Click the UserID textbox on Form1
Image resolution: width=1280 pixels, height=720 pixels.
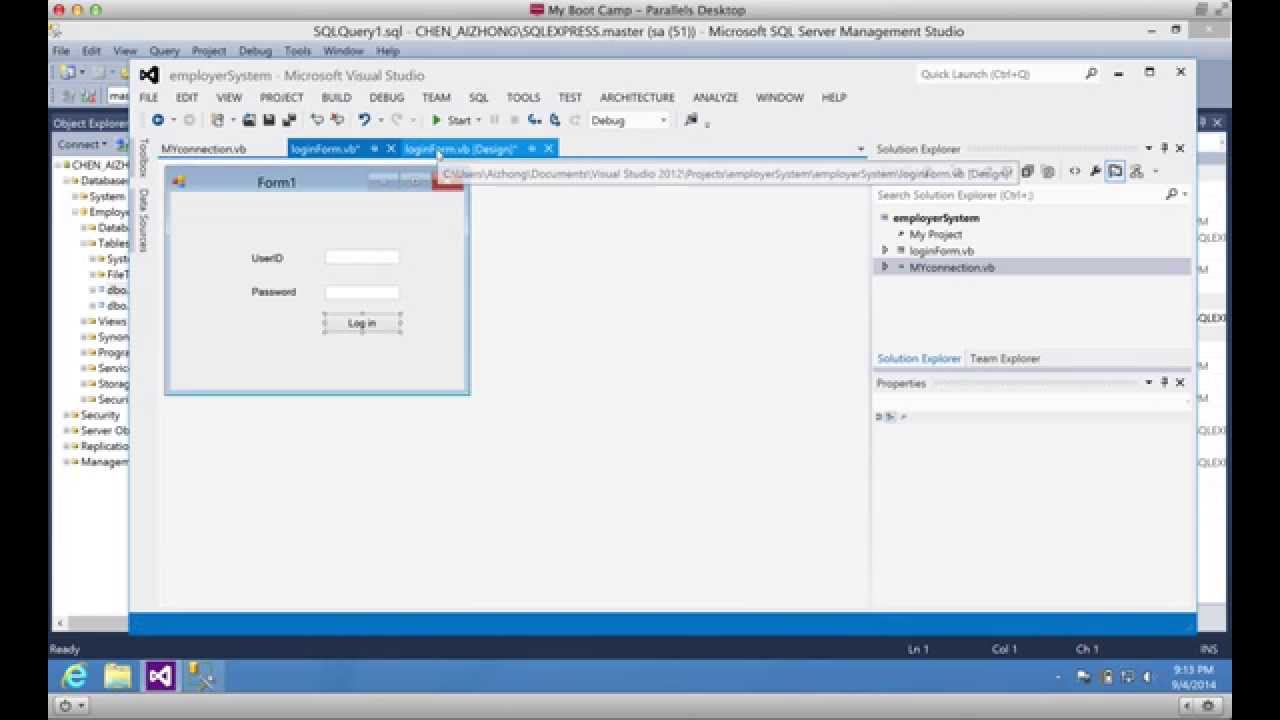click(x=362, y=257)
